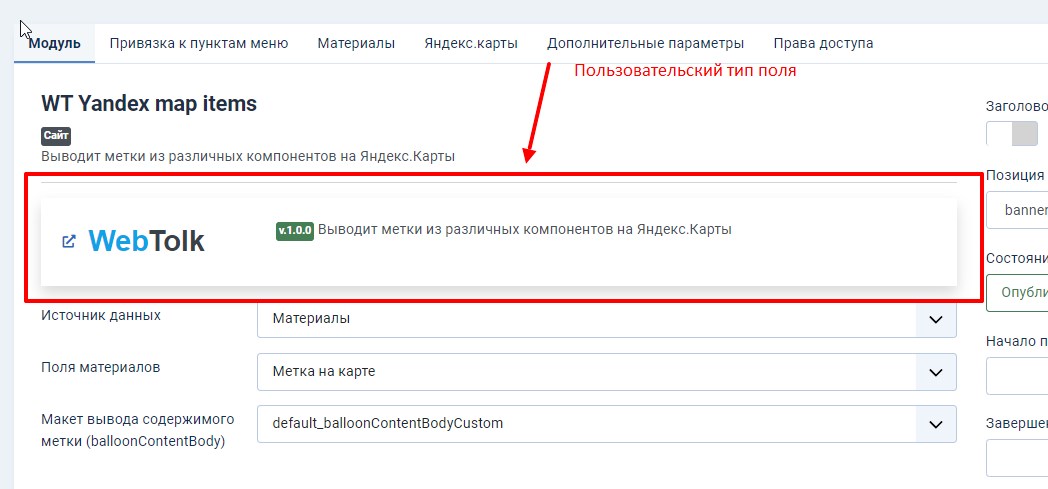Open the Источник данных dropdown
1048x489 pixels.
click(607, 319)
